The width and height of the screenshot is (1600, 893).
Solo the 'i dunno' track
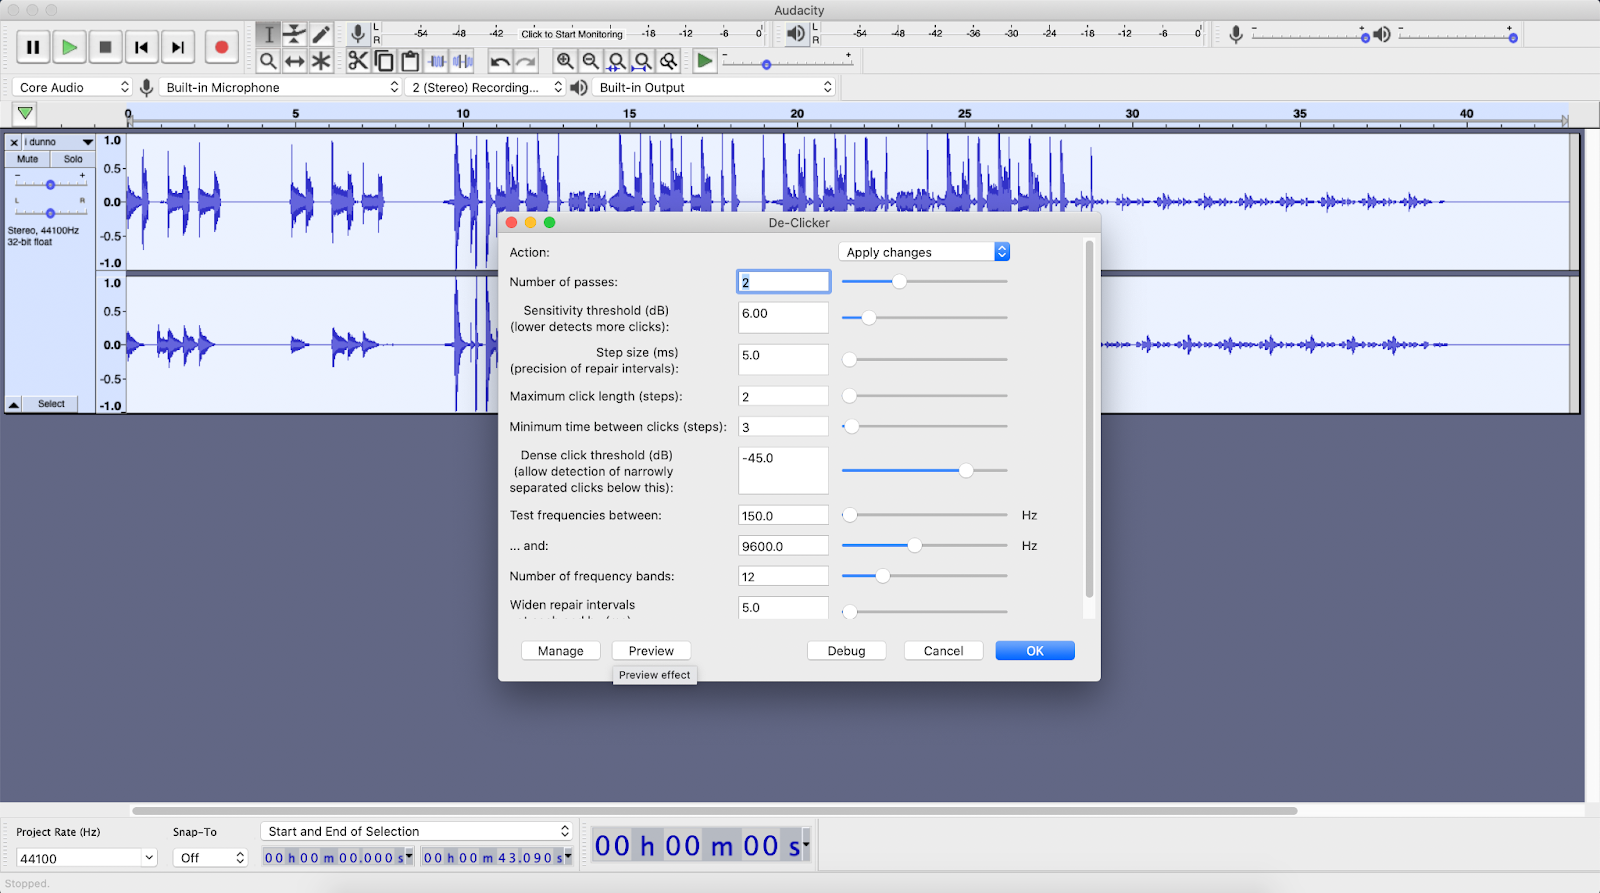pyautogui.click(x=73, y=159)
